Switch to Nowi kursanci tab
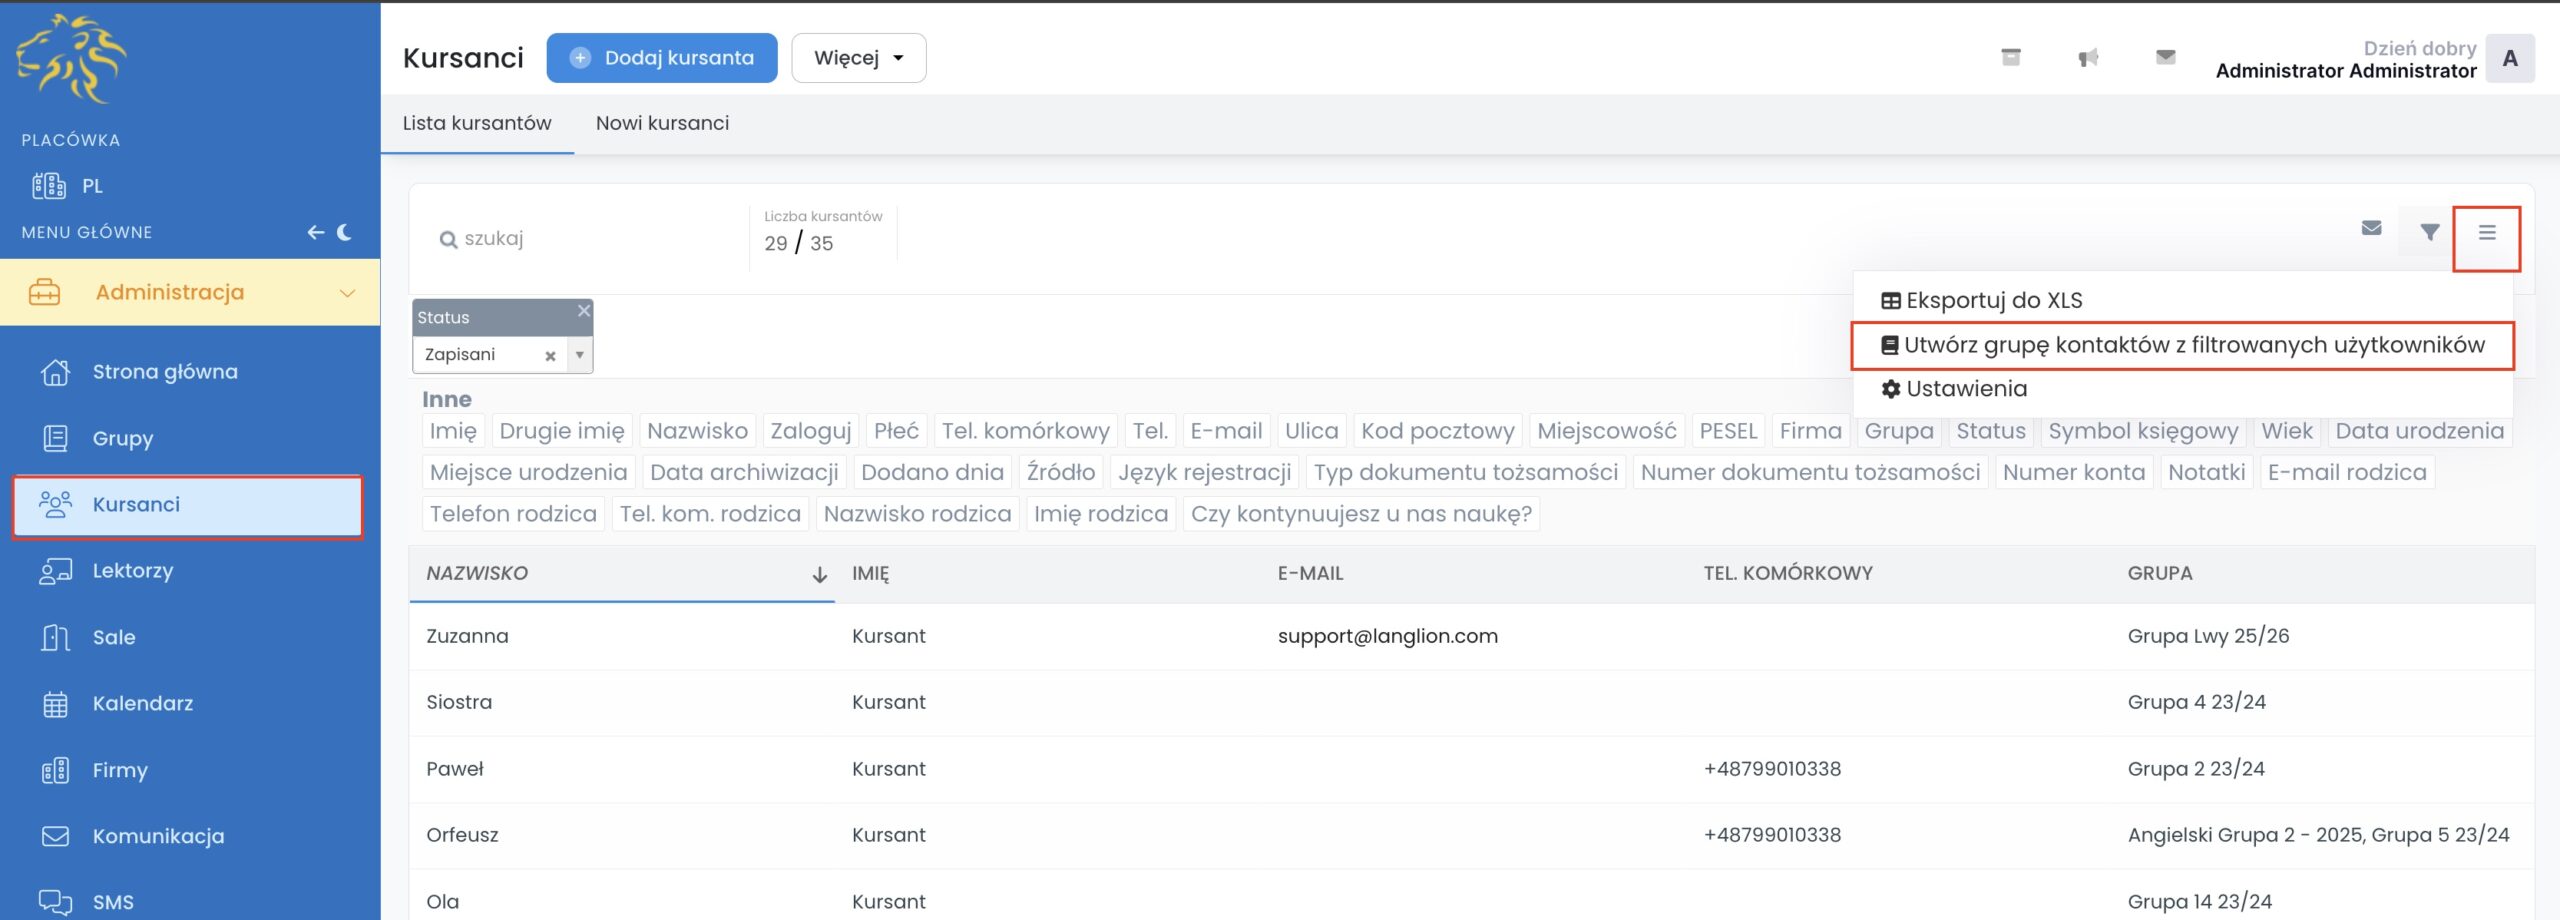The width and height of the screenshot is (2560, 920). click(x=662, y=123)
